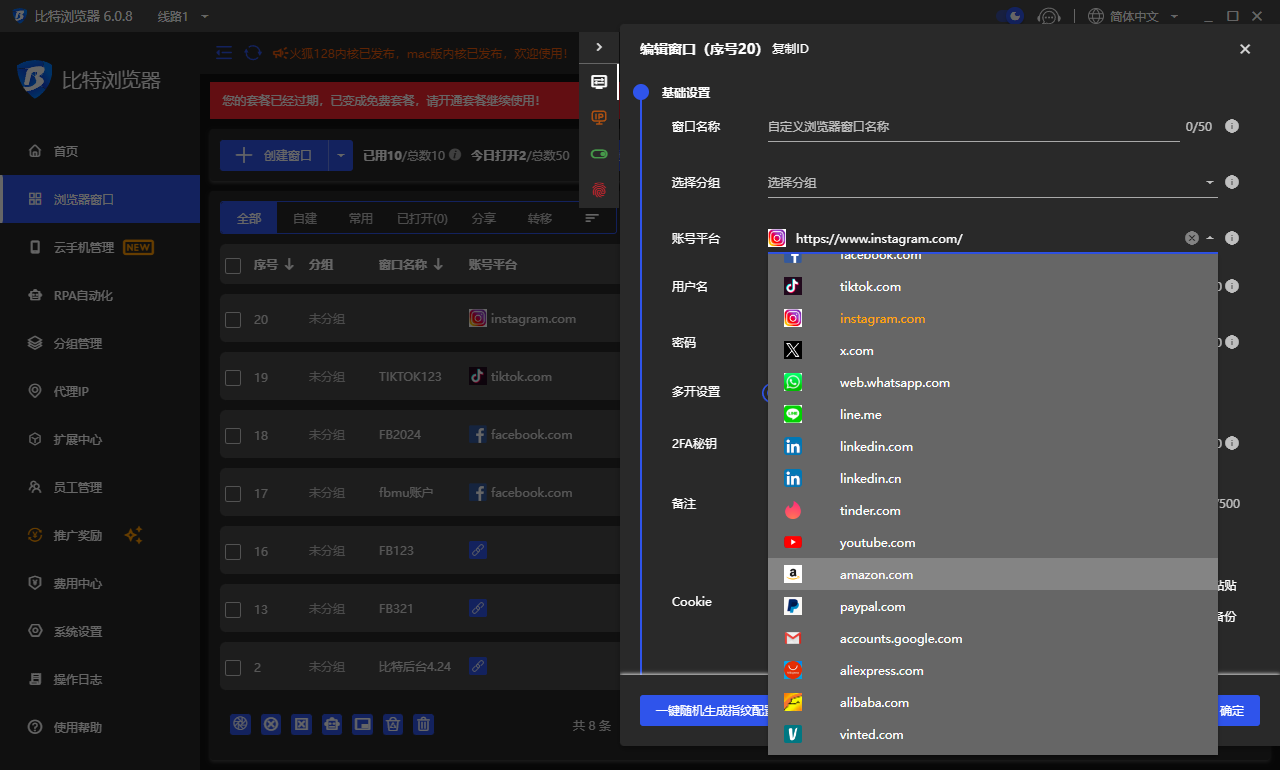
Task: Switch to the 自建 tab
Action: [x=305, y=218]
